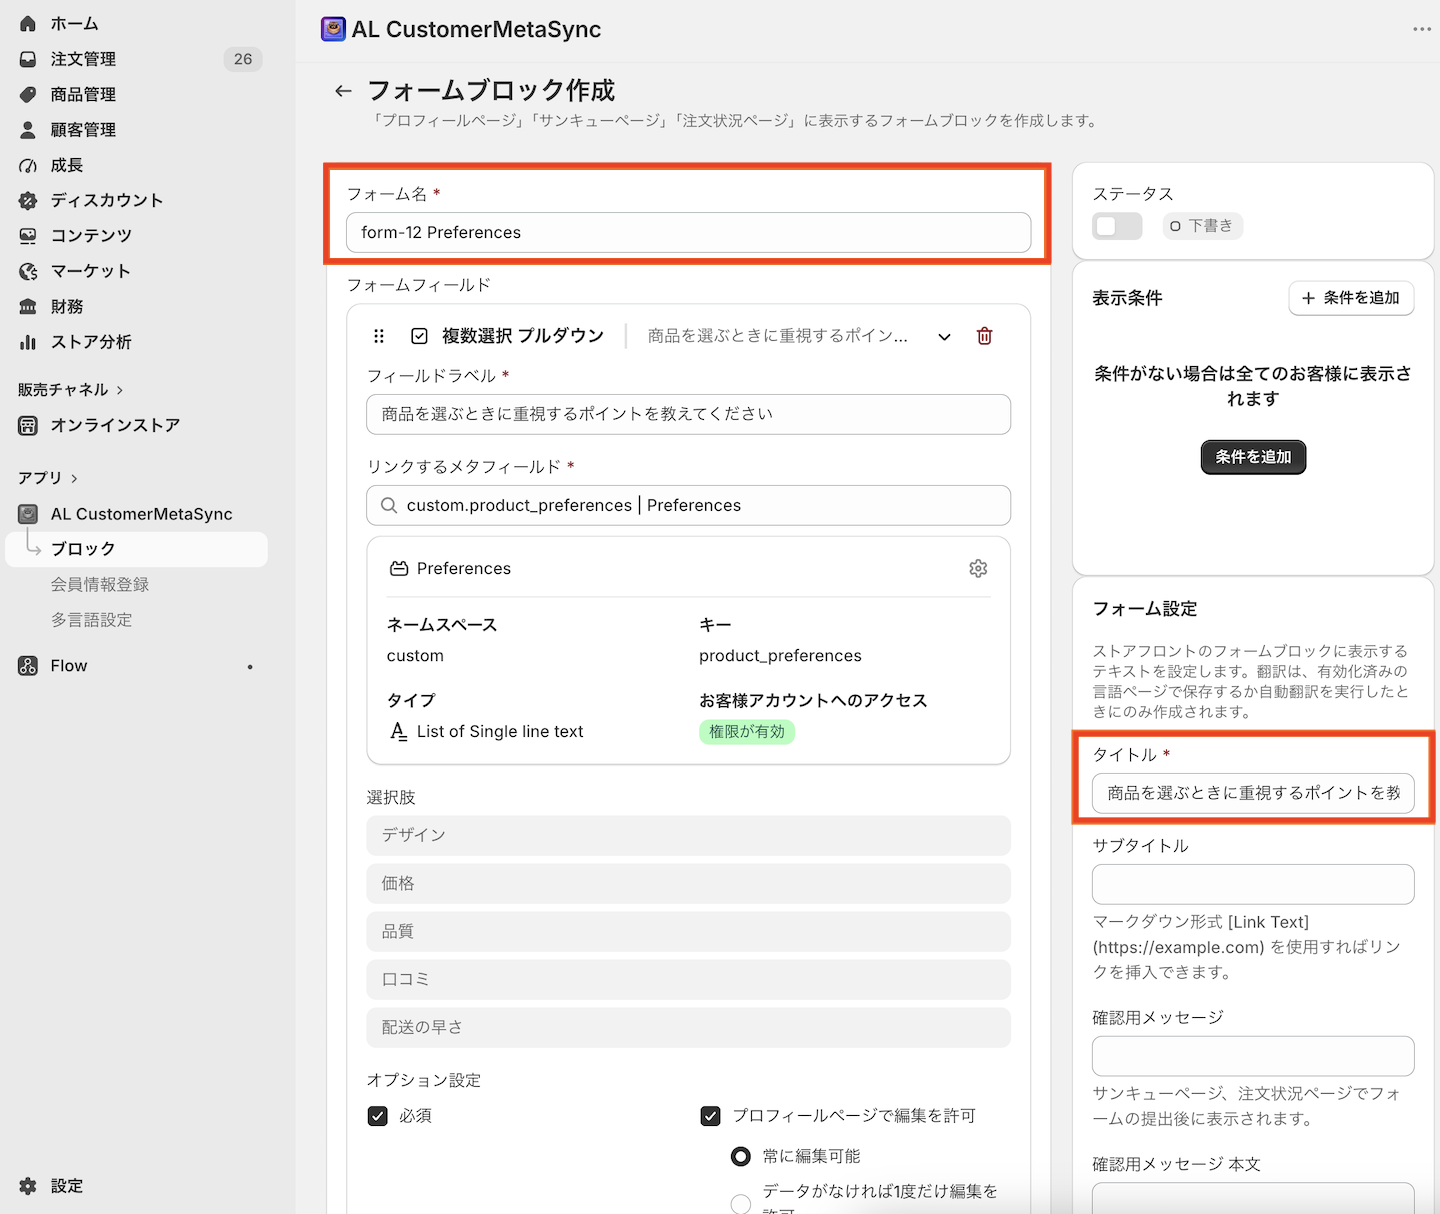Viewport: 1440px width, 1214px height.
Task: Open the ホーム sidebar icon
Action: pos(28,23)
